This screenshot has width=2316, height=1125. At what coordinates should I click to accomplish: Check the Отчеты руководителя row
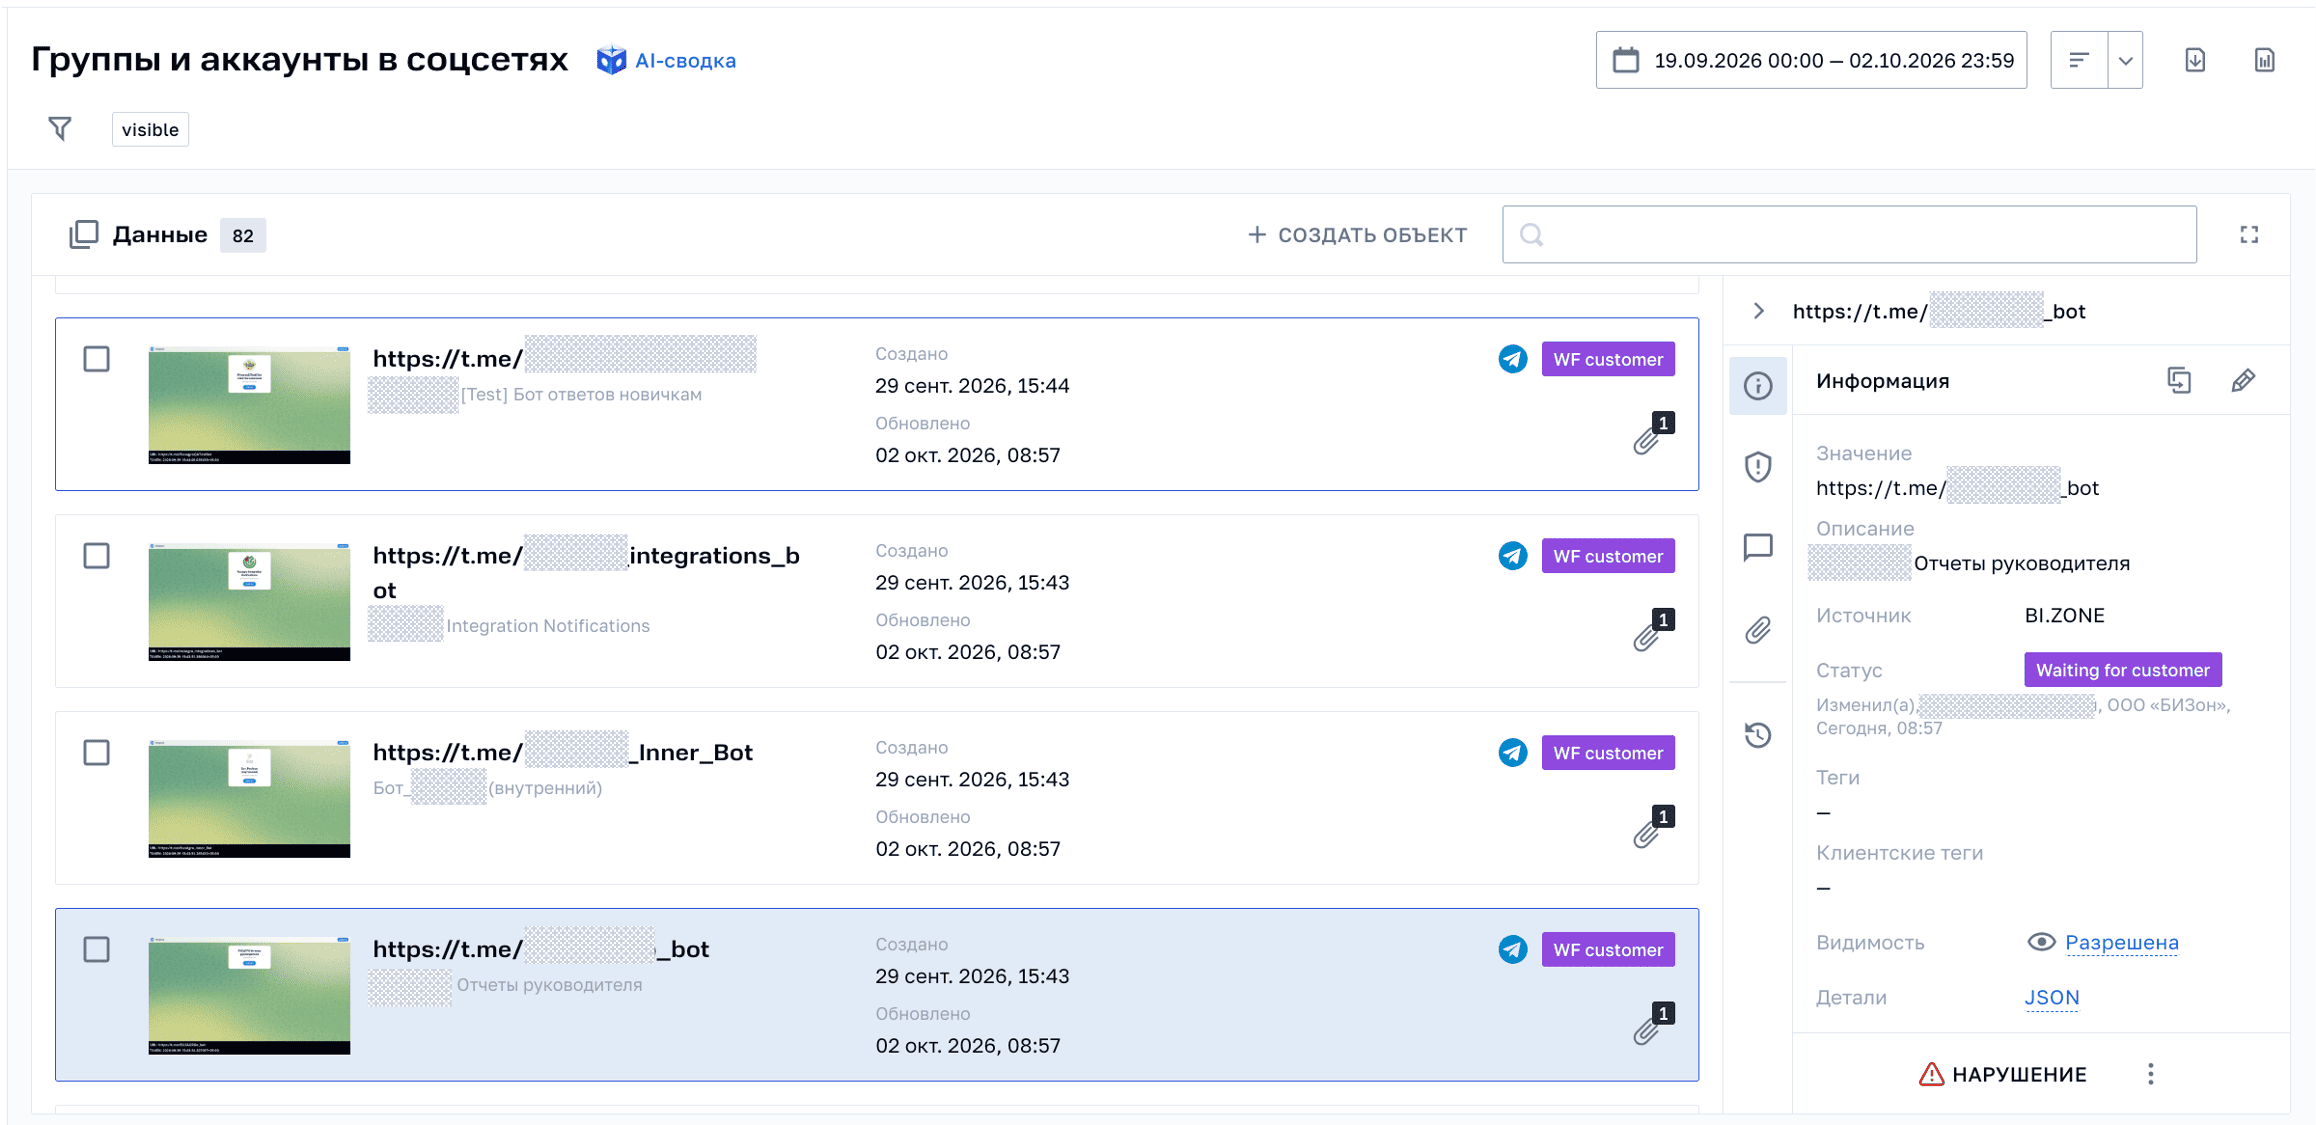click(x=96, y=950)
